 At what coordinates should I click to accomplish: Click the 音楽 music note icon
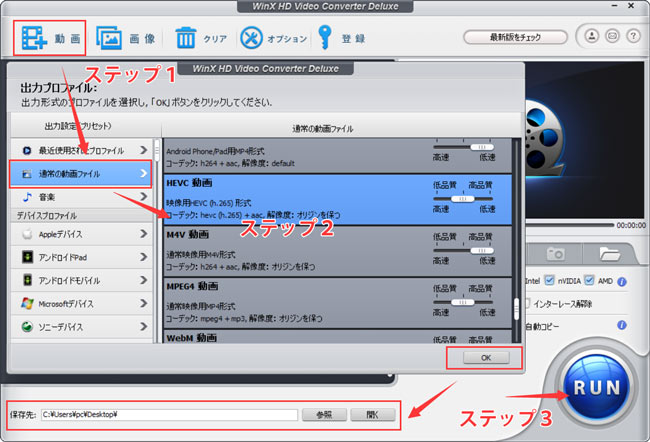[x=27, y=197]
